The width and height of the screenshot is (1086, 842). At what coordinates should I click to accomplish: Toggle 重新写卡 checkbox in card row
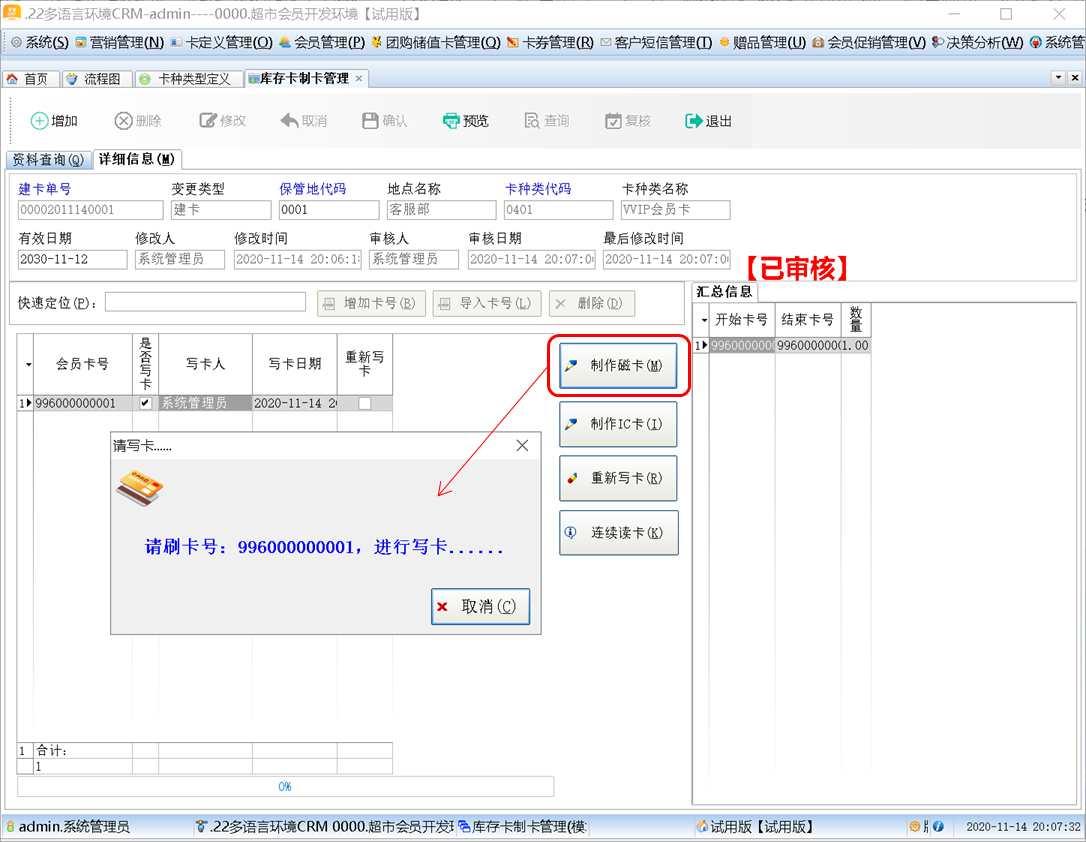coord(364,403)
